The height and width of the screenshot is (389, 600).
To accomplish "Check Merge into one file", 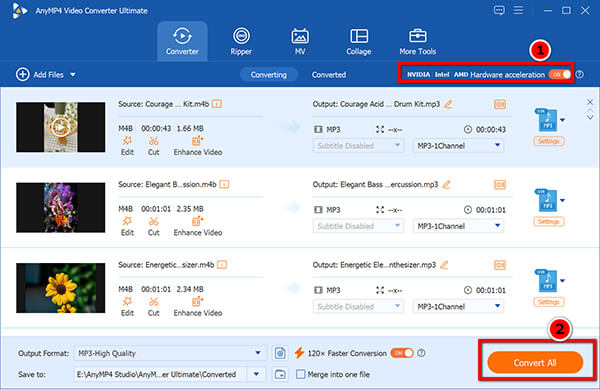I will click(301, 374).
